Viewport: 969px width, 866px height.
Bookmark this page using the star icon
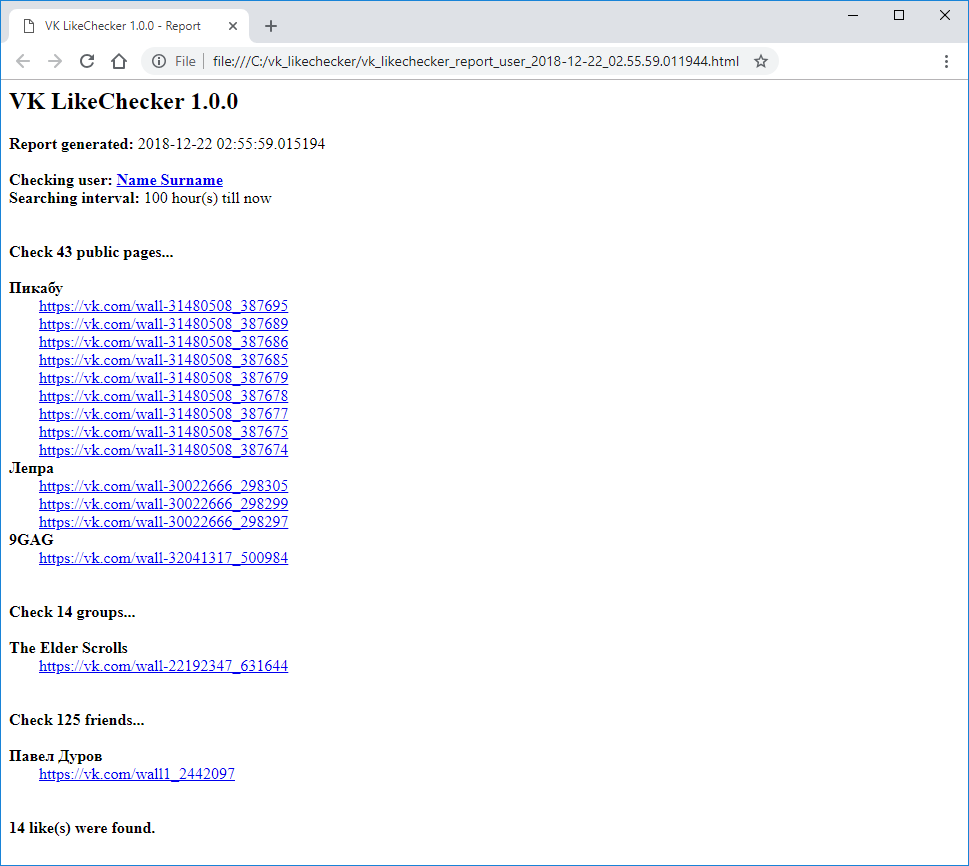761,61
